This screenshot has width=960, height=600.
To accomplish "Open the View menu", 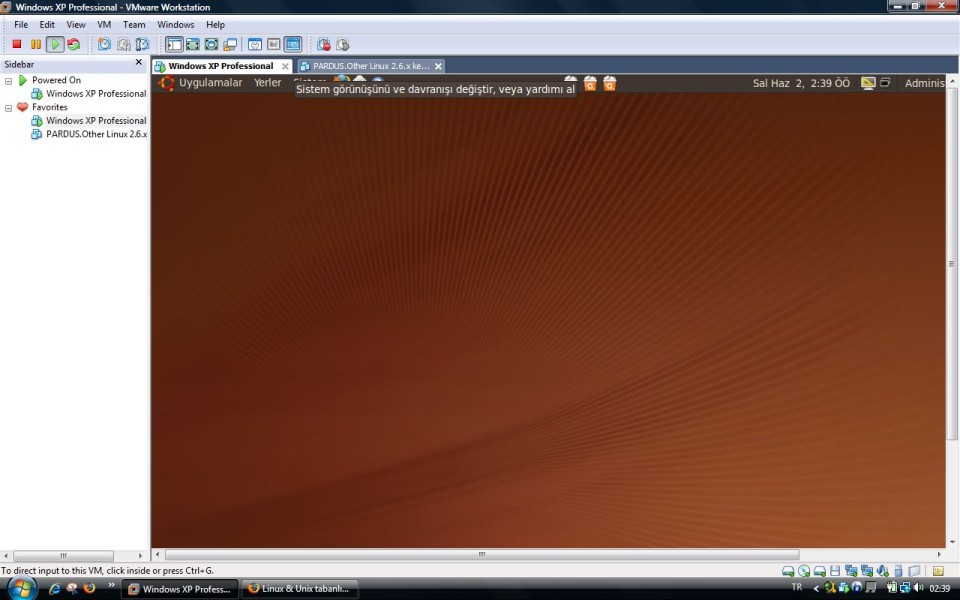I will click(76, 24).
